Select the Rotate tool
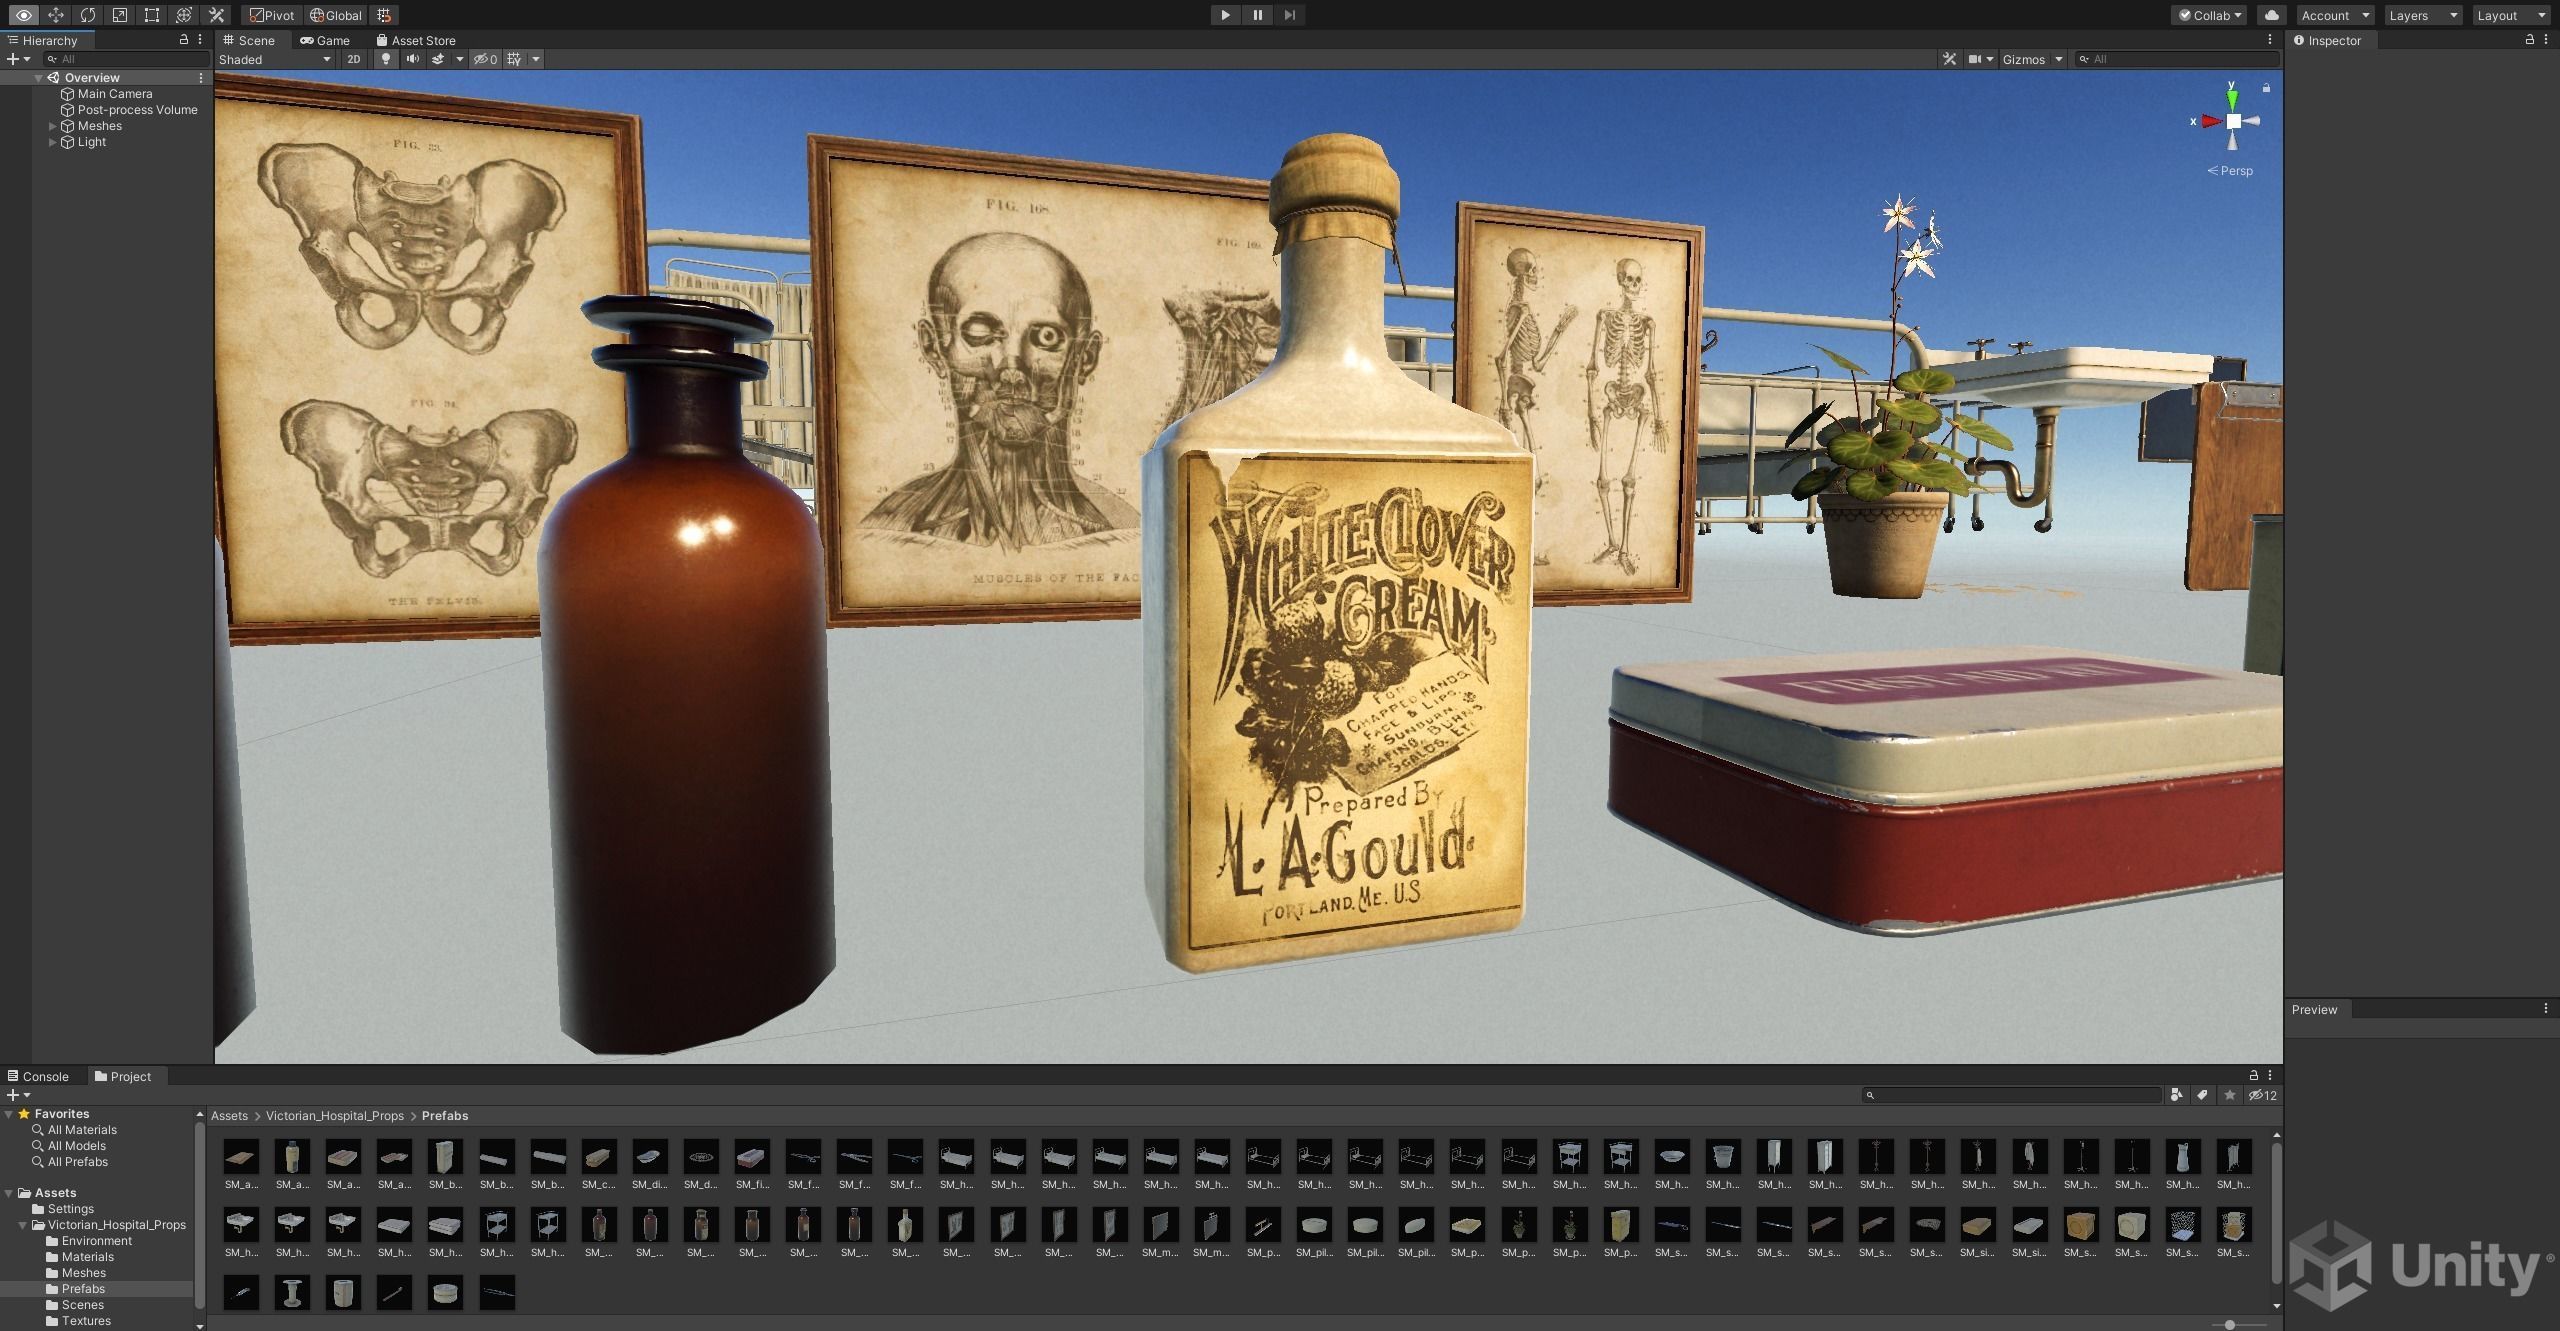The height and width of the screenshot is (1331, 2560). tap(87, 15)
